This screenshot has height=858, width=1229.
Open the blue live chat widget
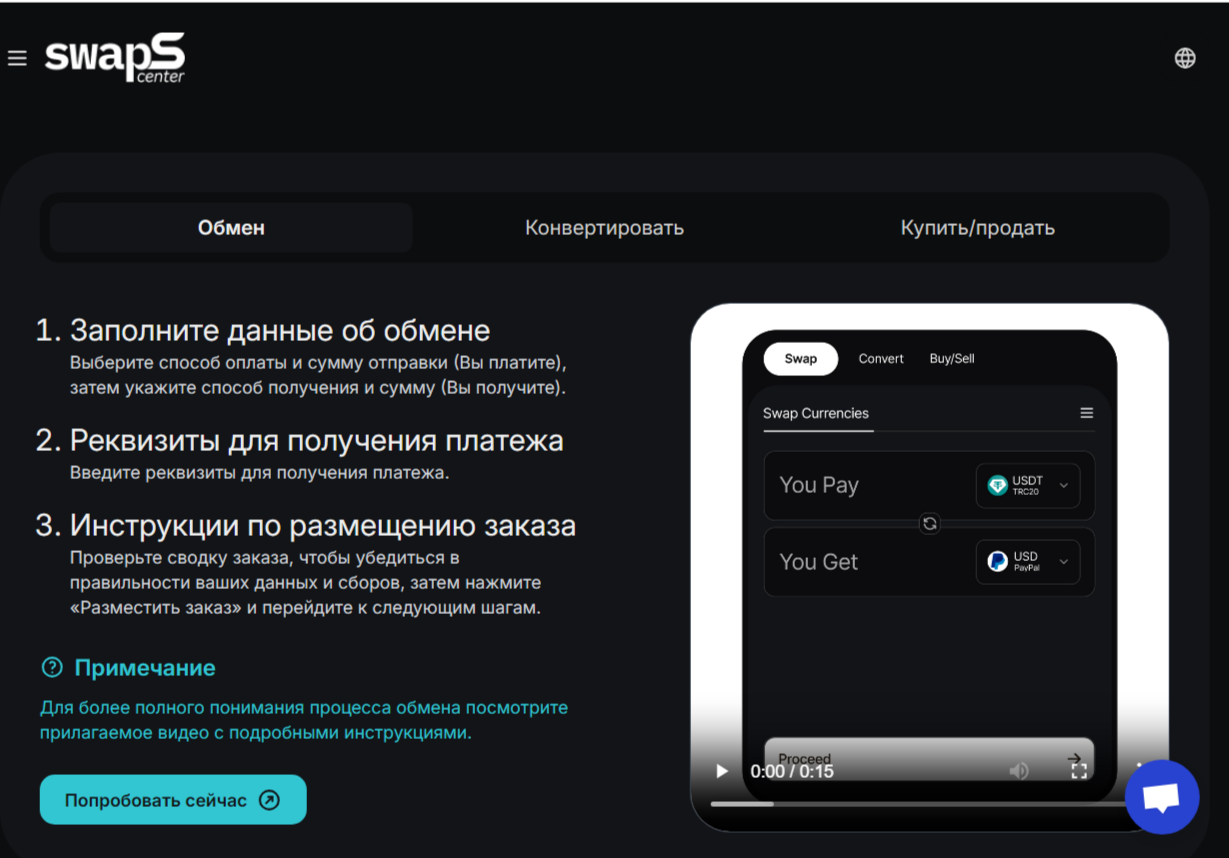(x=1161, y=797)
